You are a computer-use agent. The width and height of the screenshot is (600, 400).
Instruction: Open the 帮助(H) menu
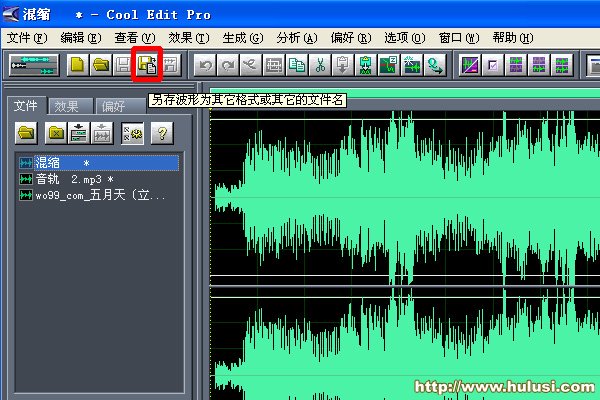(513, 38)
